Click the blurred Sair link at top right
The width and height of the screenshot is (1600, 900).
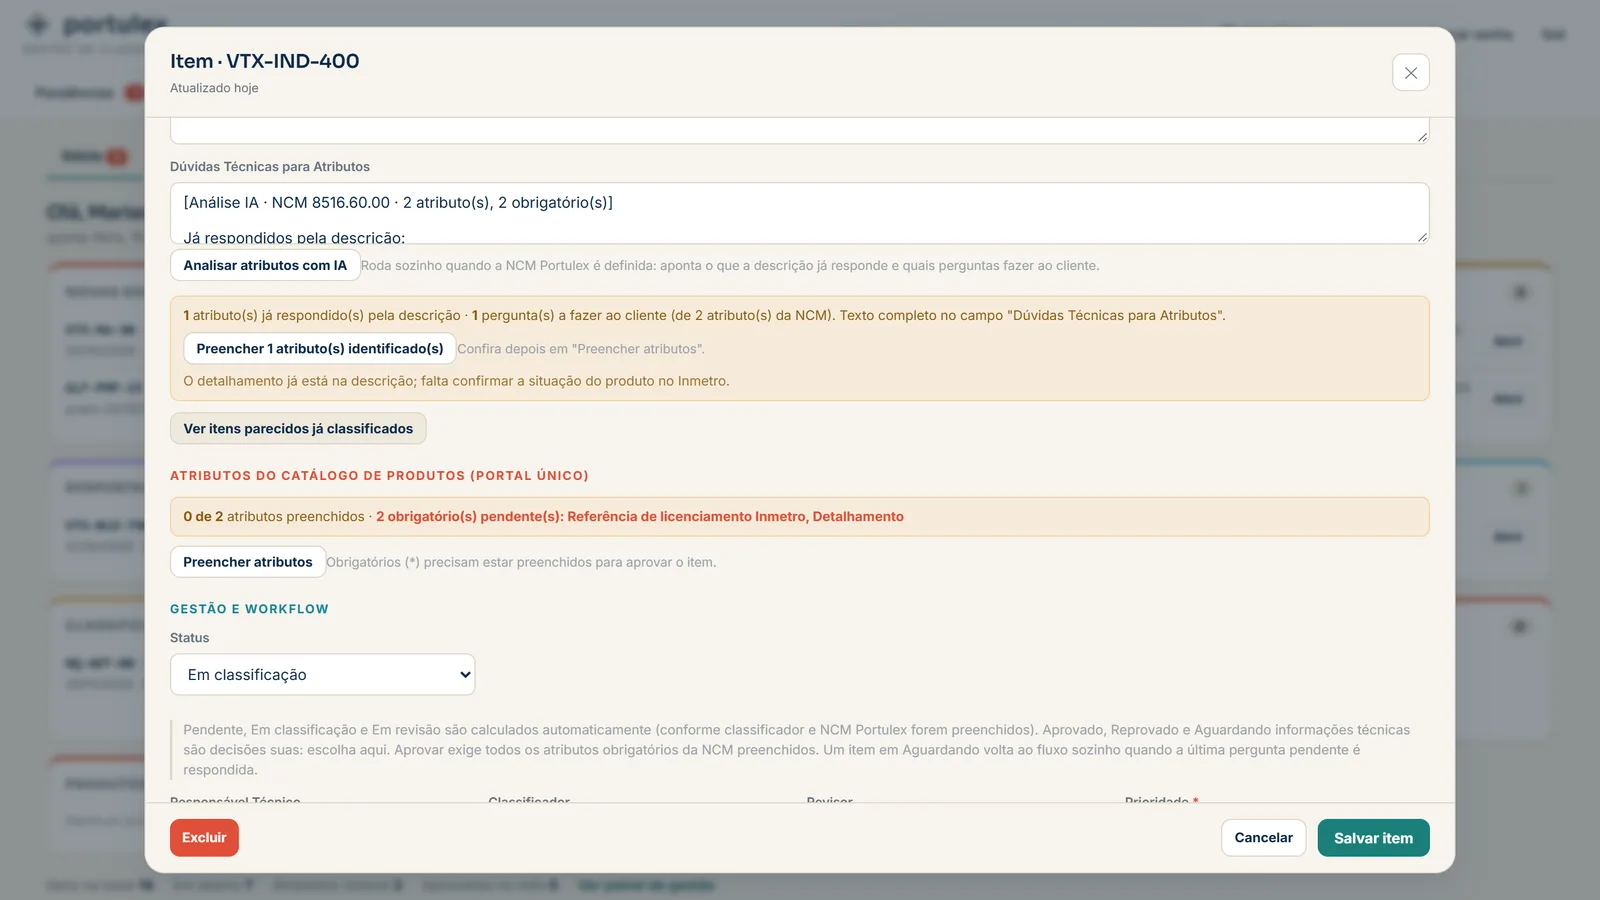pos(1553,34)
